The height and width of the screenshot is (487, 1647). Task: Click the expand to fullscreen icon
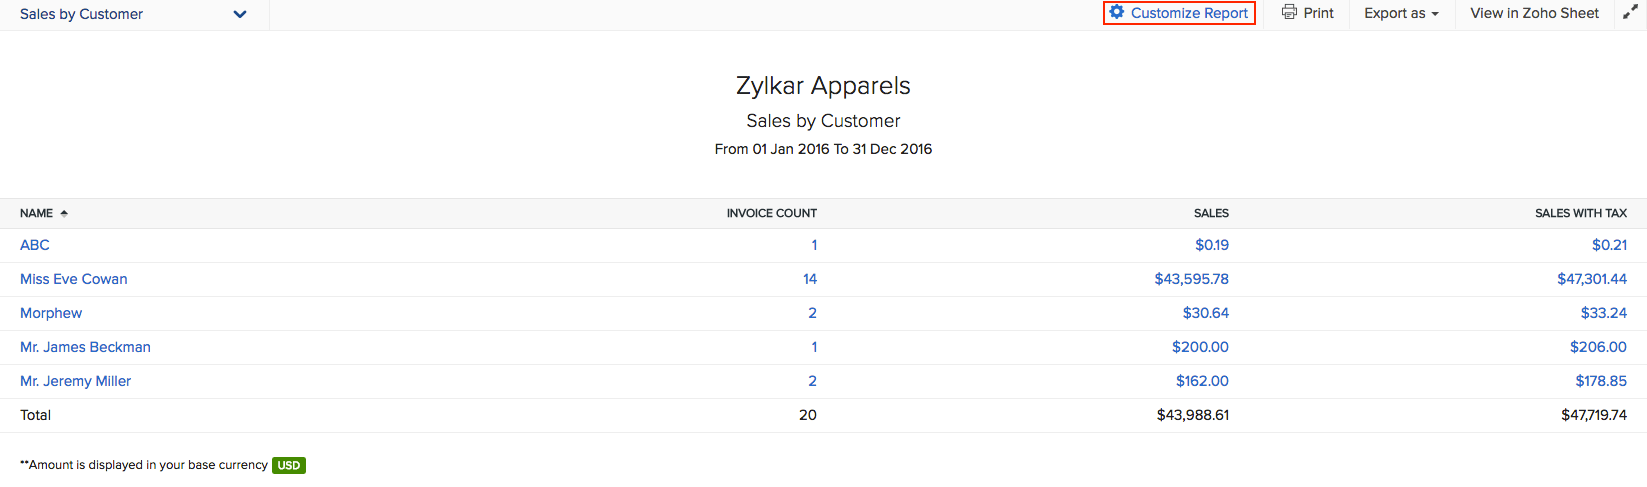(x=1630, y=13)
